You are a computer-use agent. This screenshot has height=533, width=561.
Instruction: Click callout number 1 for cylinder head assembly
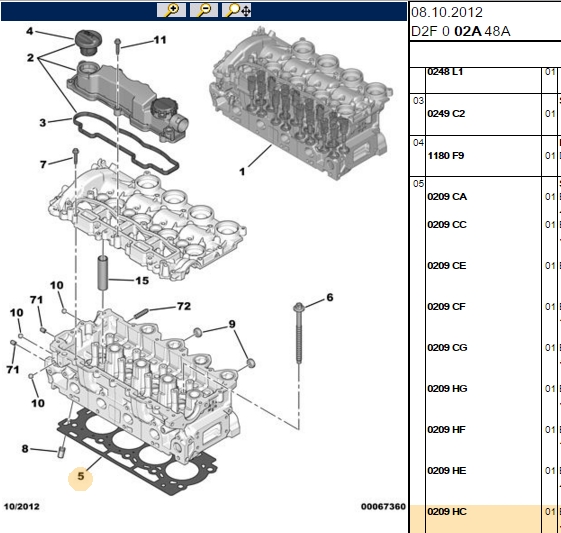click(242, 172)
